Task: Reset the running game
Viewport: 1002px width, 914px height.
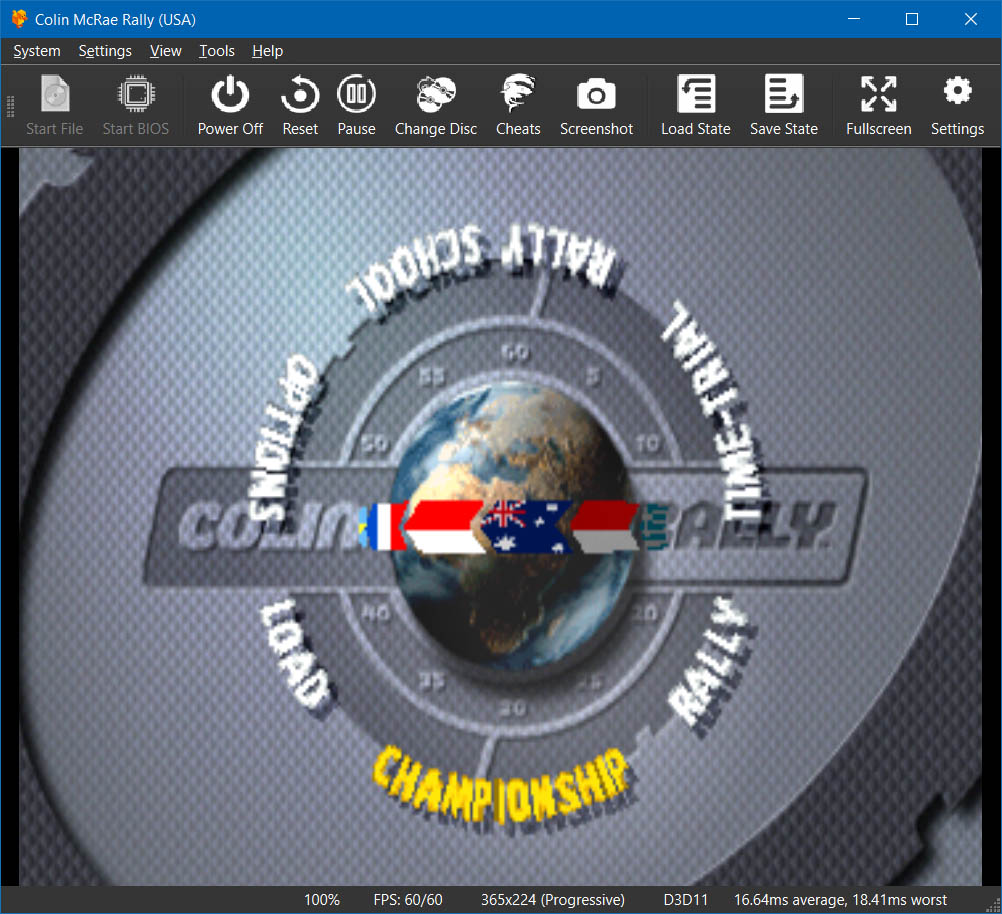Action: tap(300, 105)
